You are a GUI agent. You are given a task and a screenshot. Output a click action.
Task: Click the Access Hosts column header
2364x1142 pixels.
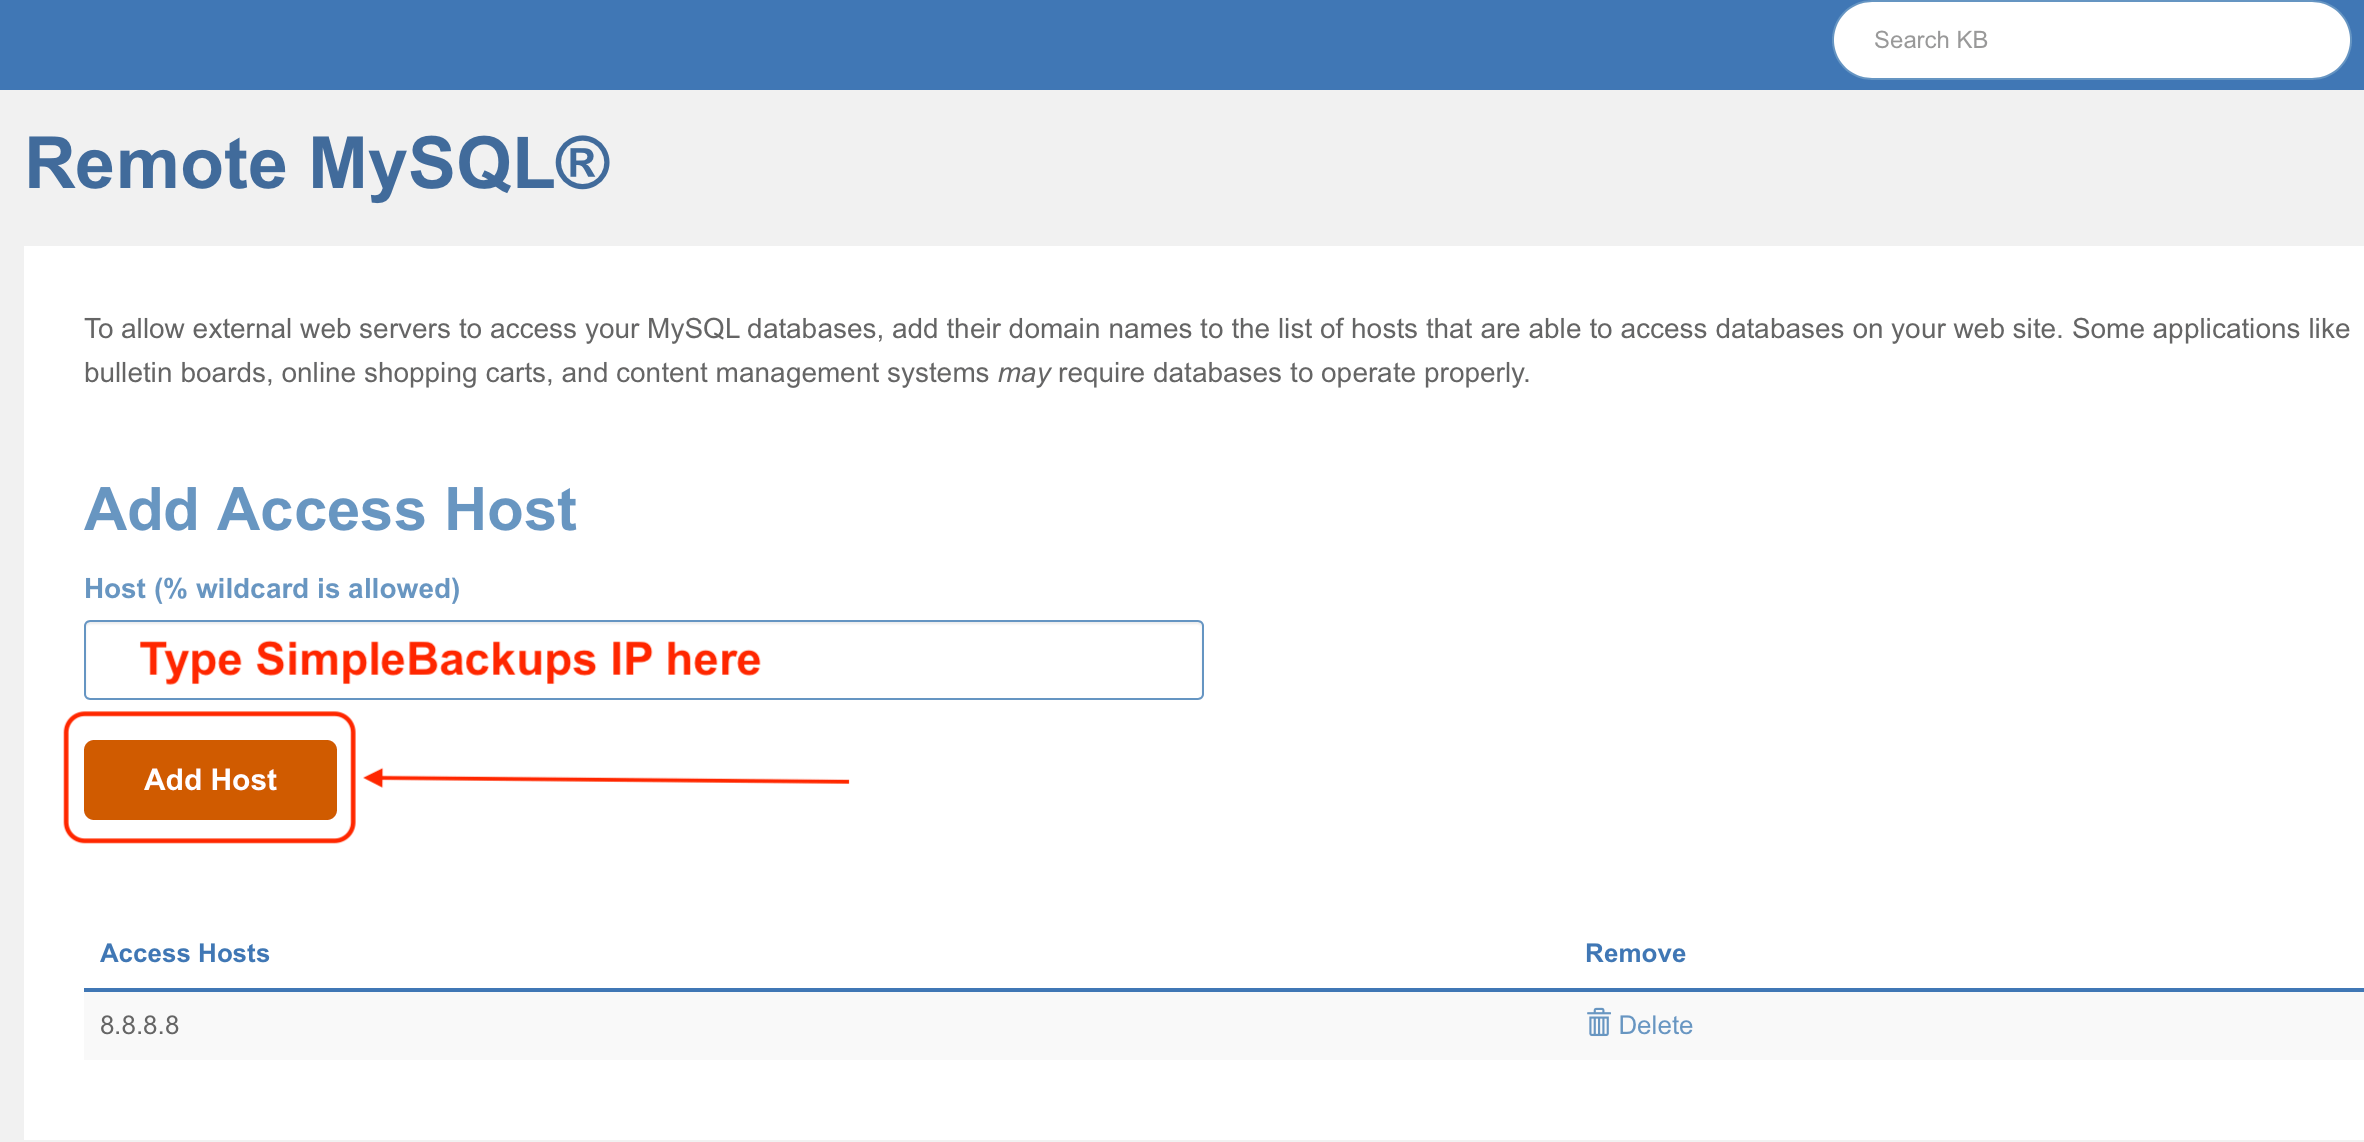tap(185, 953)
